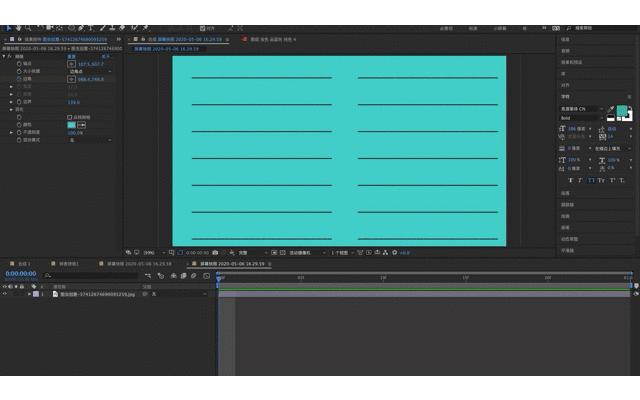This screenshot has width=640, height=400.
Task: Click the color eyedropper in Effect Controls
Action: click(81, 125)
